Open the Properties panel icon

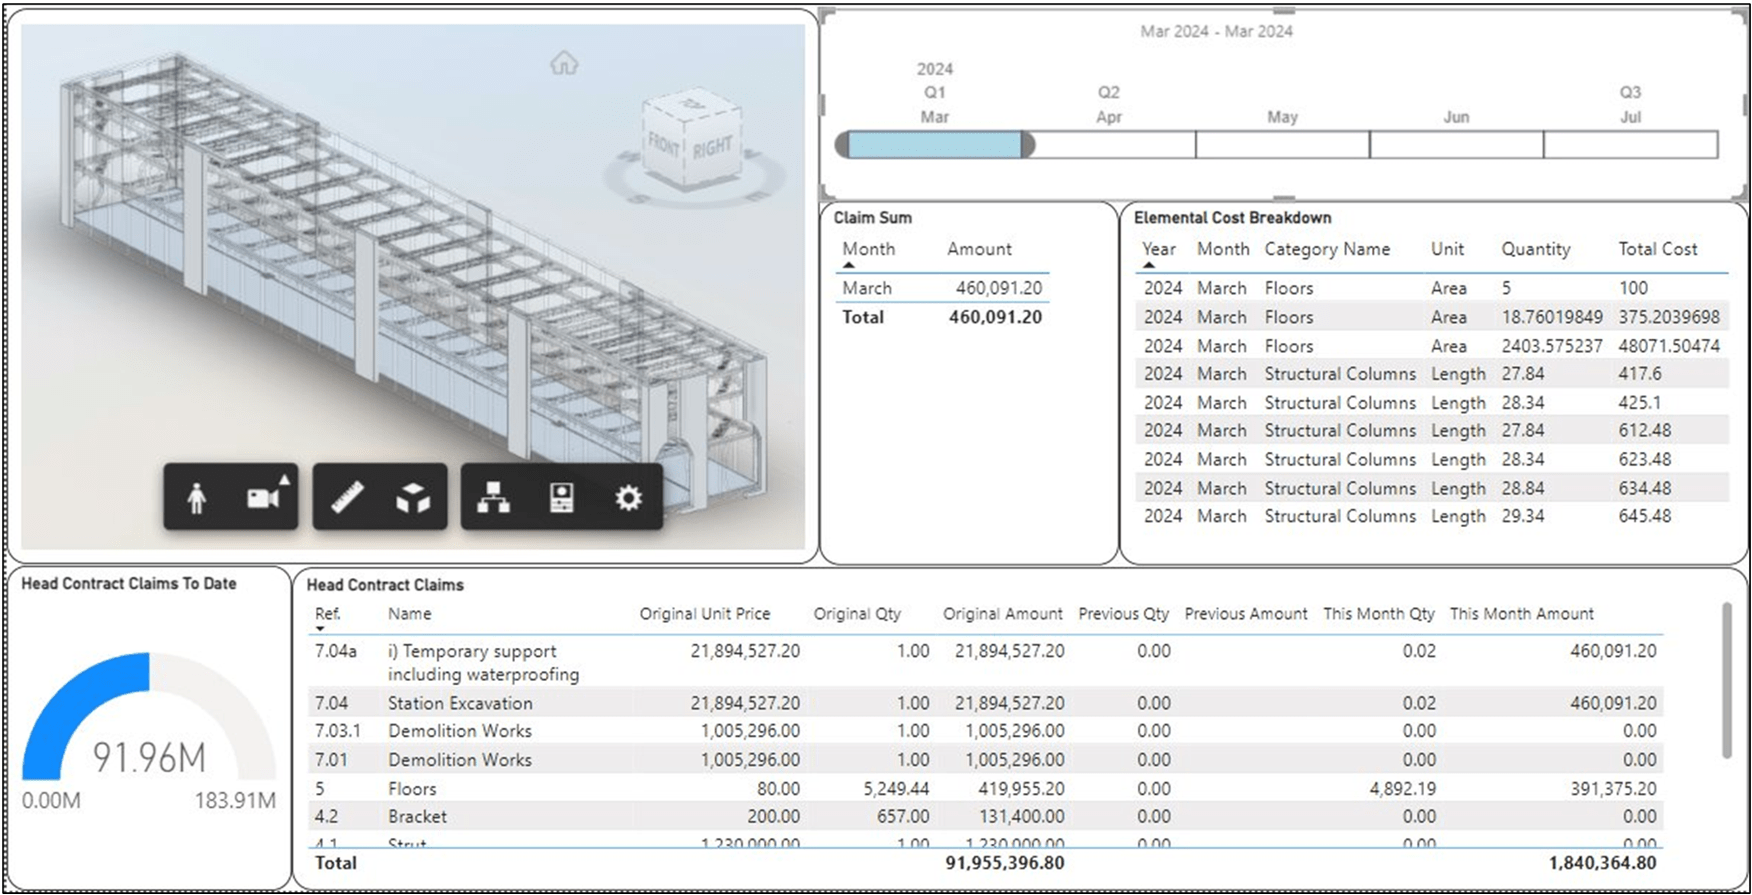point(562,497)
